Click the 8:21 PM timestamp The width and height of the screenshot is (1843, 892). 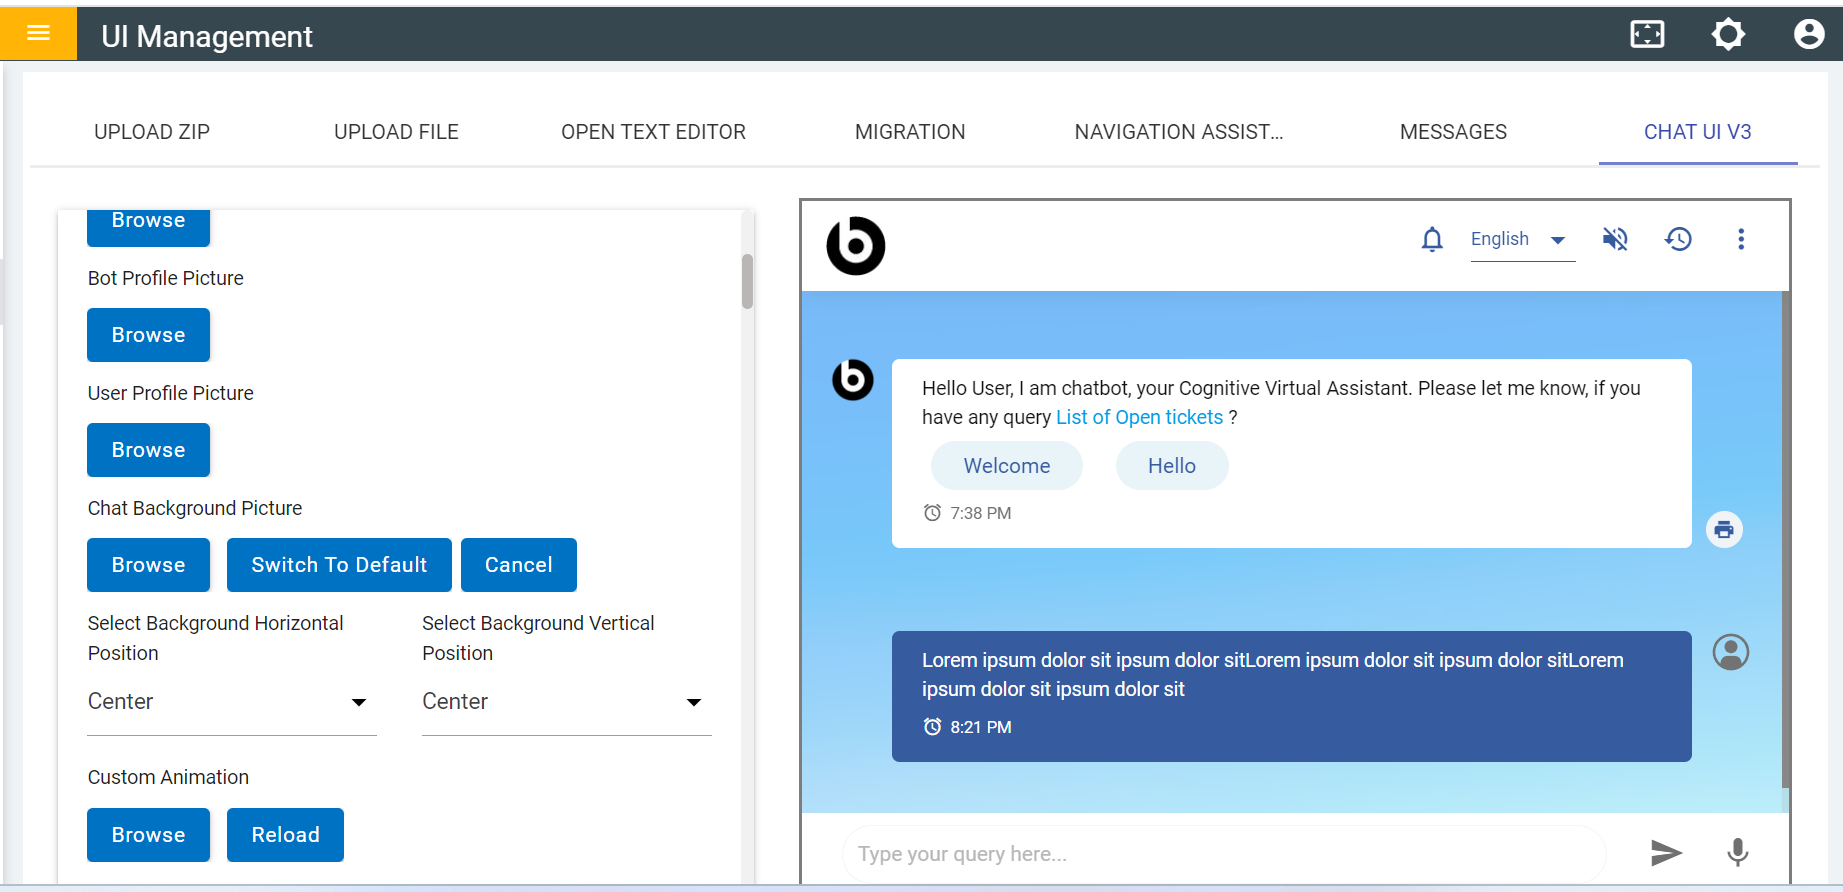pyautogui.click(x=980, y=727)
